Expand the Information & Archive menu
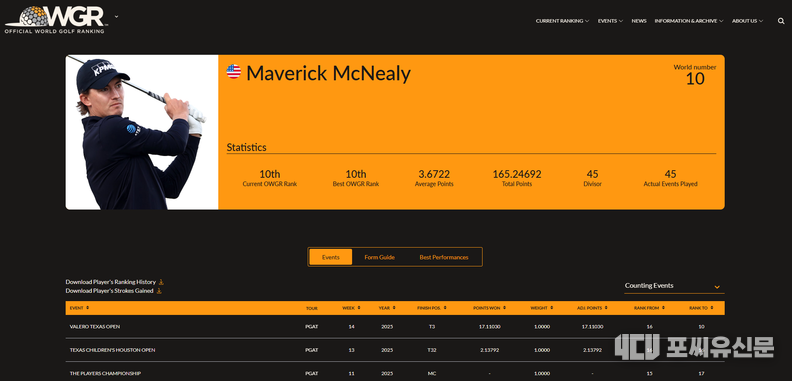 (x=688, y=21)
